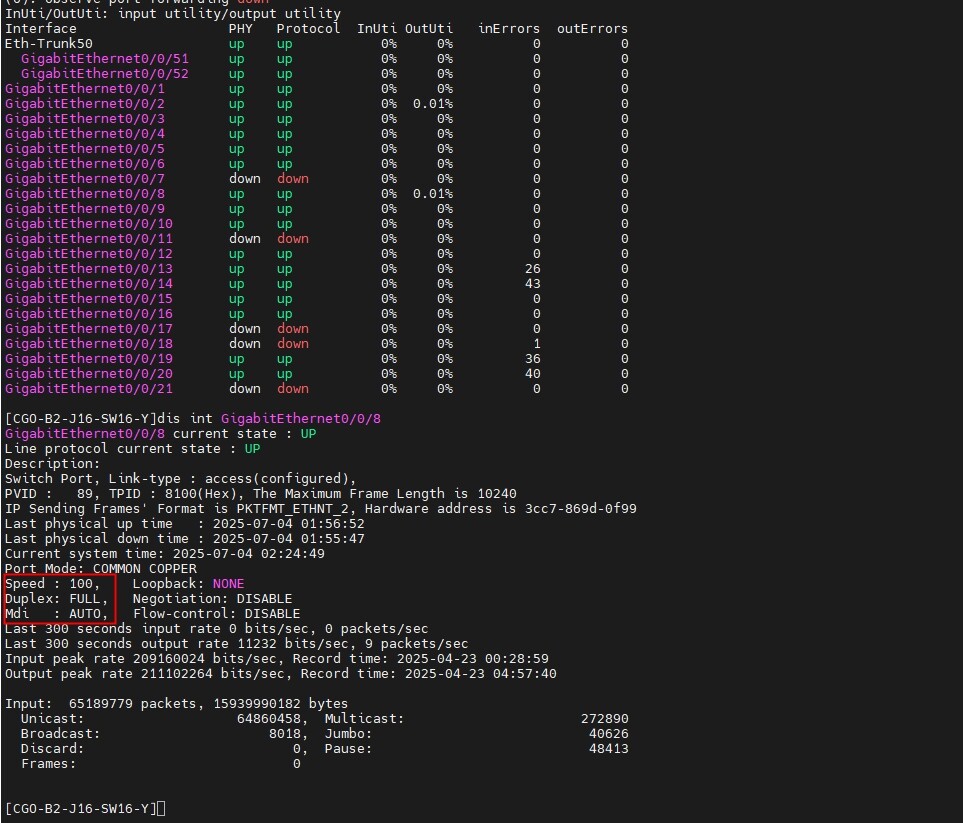963x823 pixels.
Task: Click the GigabitEthernet0/0/17 table row name
Action: pos(88,329)
